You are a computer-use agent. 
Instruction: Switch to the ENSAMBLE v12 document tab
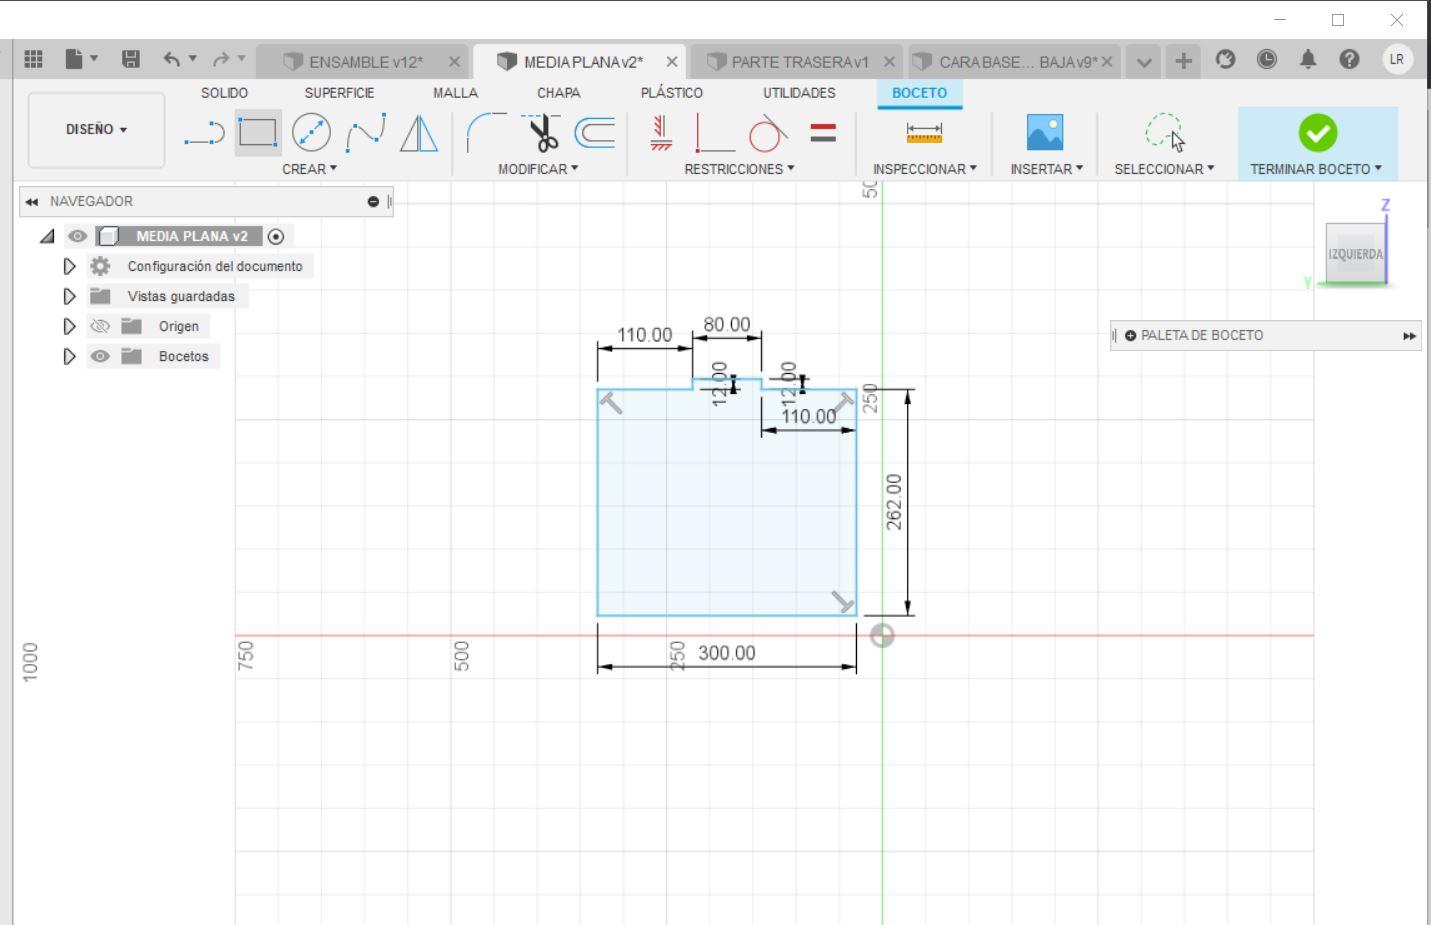coord(365,62)
